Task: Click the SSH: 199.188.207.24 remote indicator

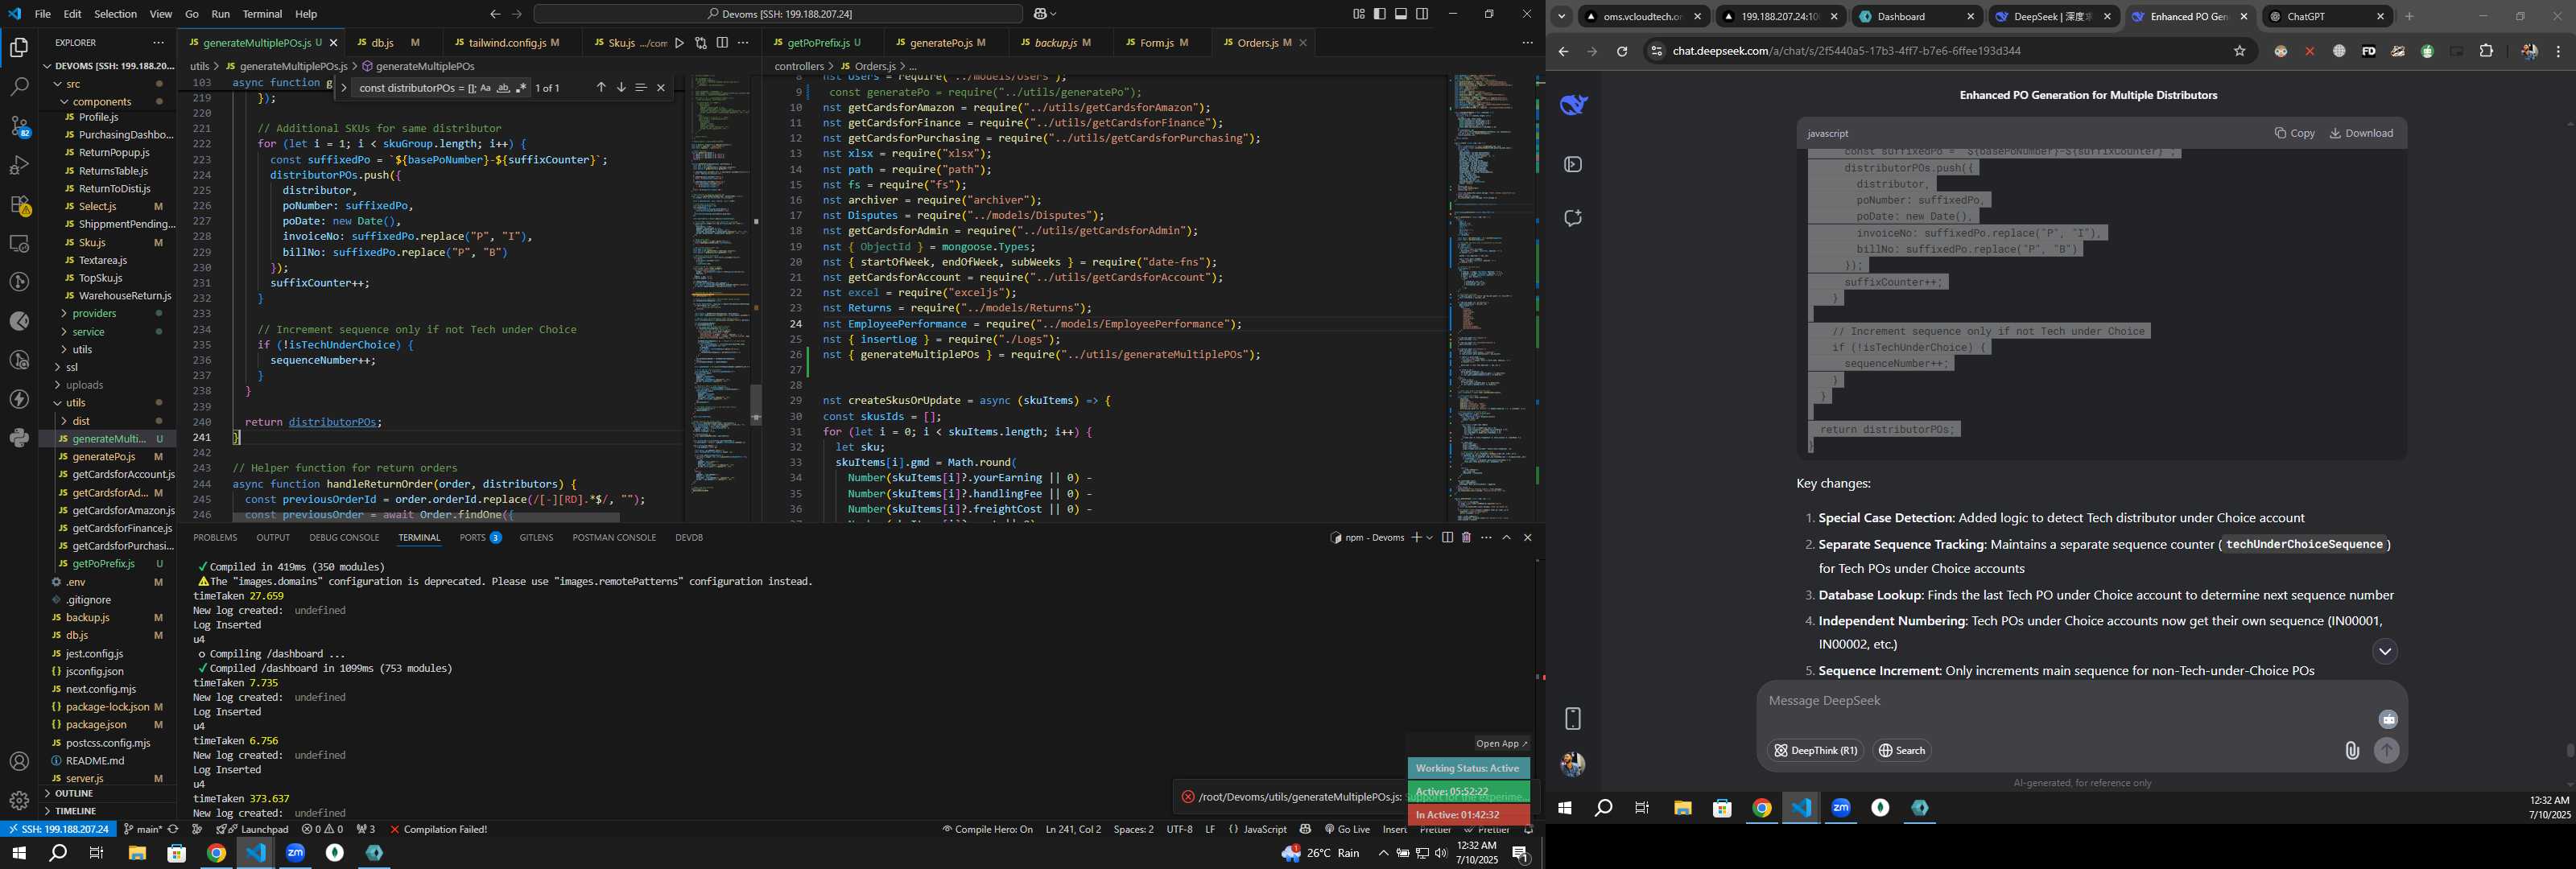Action: [x=58, y=830]
